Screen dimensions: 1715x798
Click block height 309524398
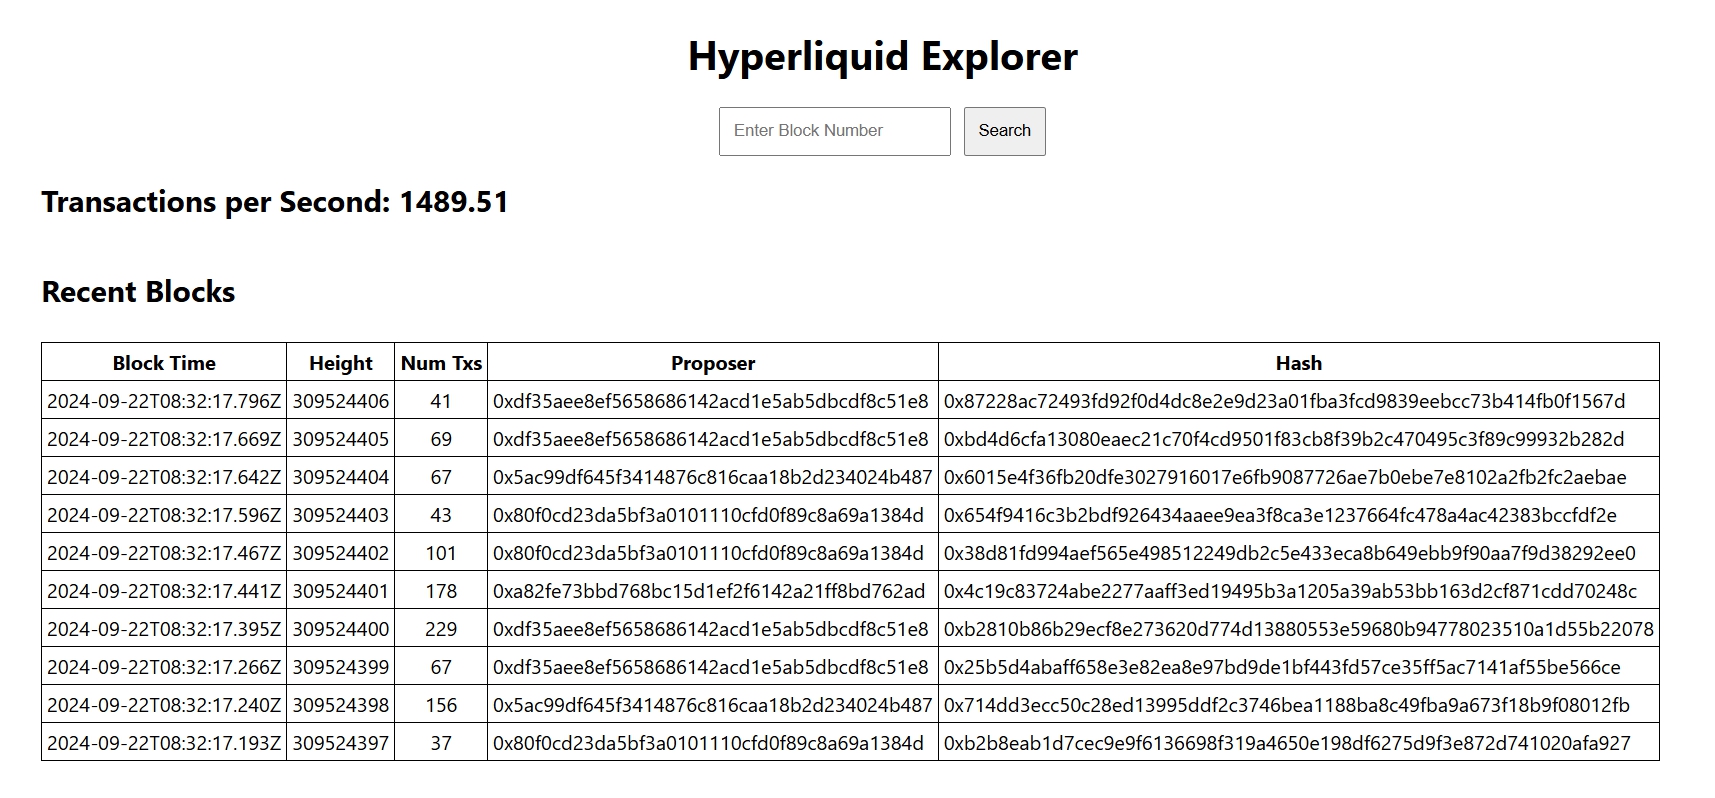pos(341,705)
